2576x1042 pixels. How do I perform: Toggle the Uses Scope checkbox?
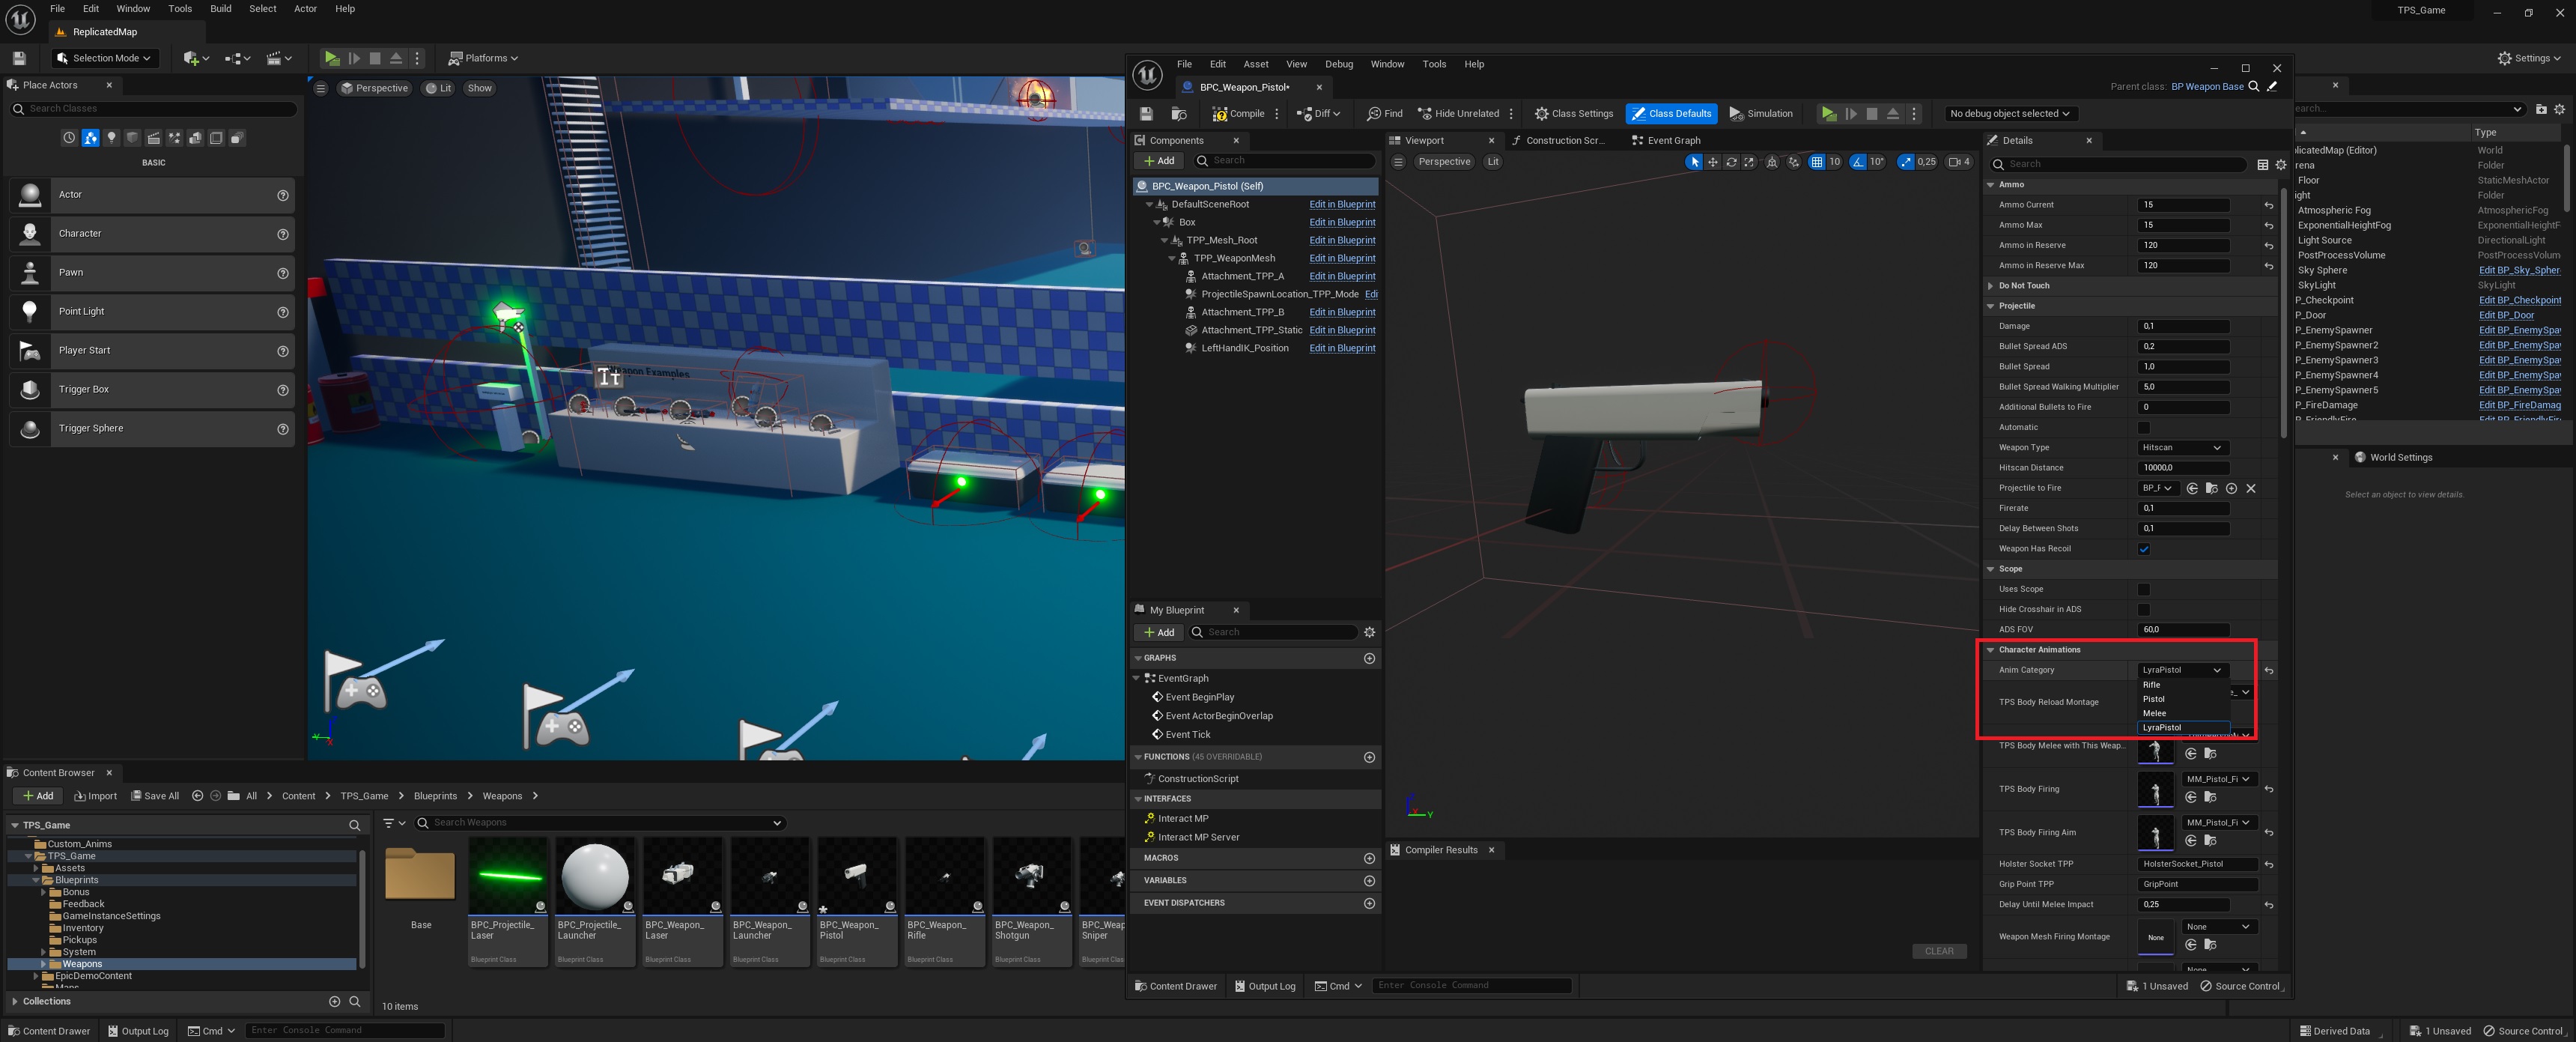point(2143,590)
